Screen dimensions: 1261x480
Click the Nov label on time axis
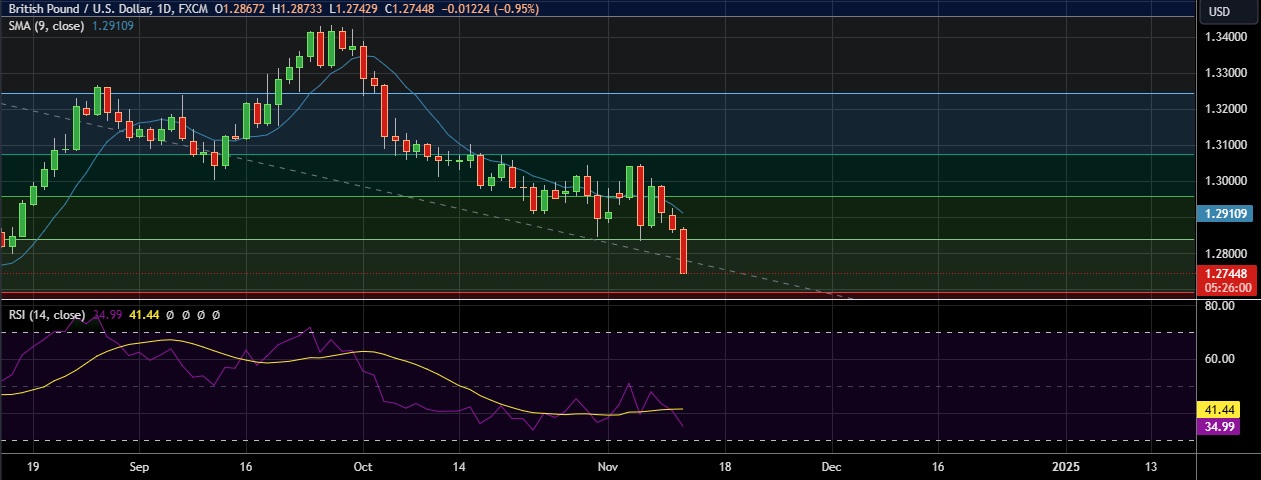[x=608, y=467]
